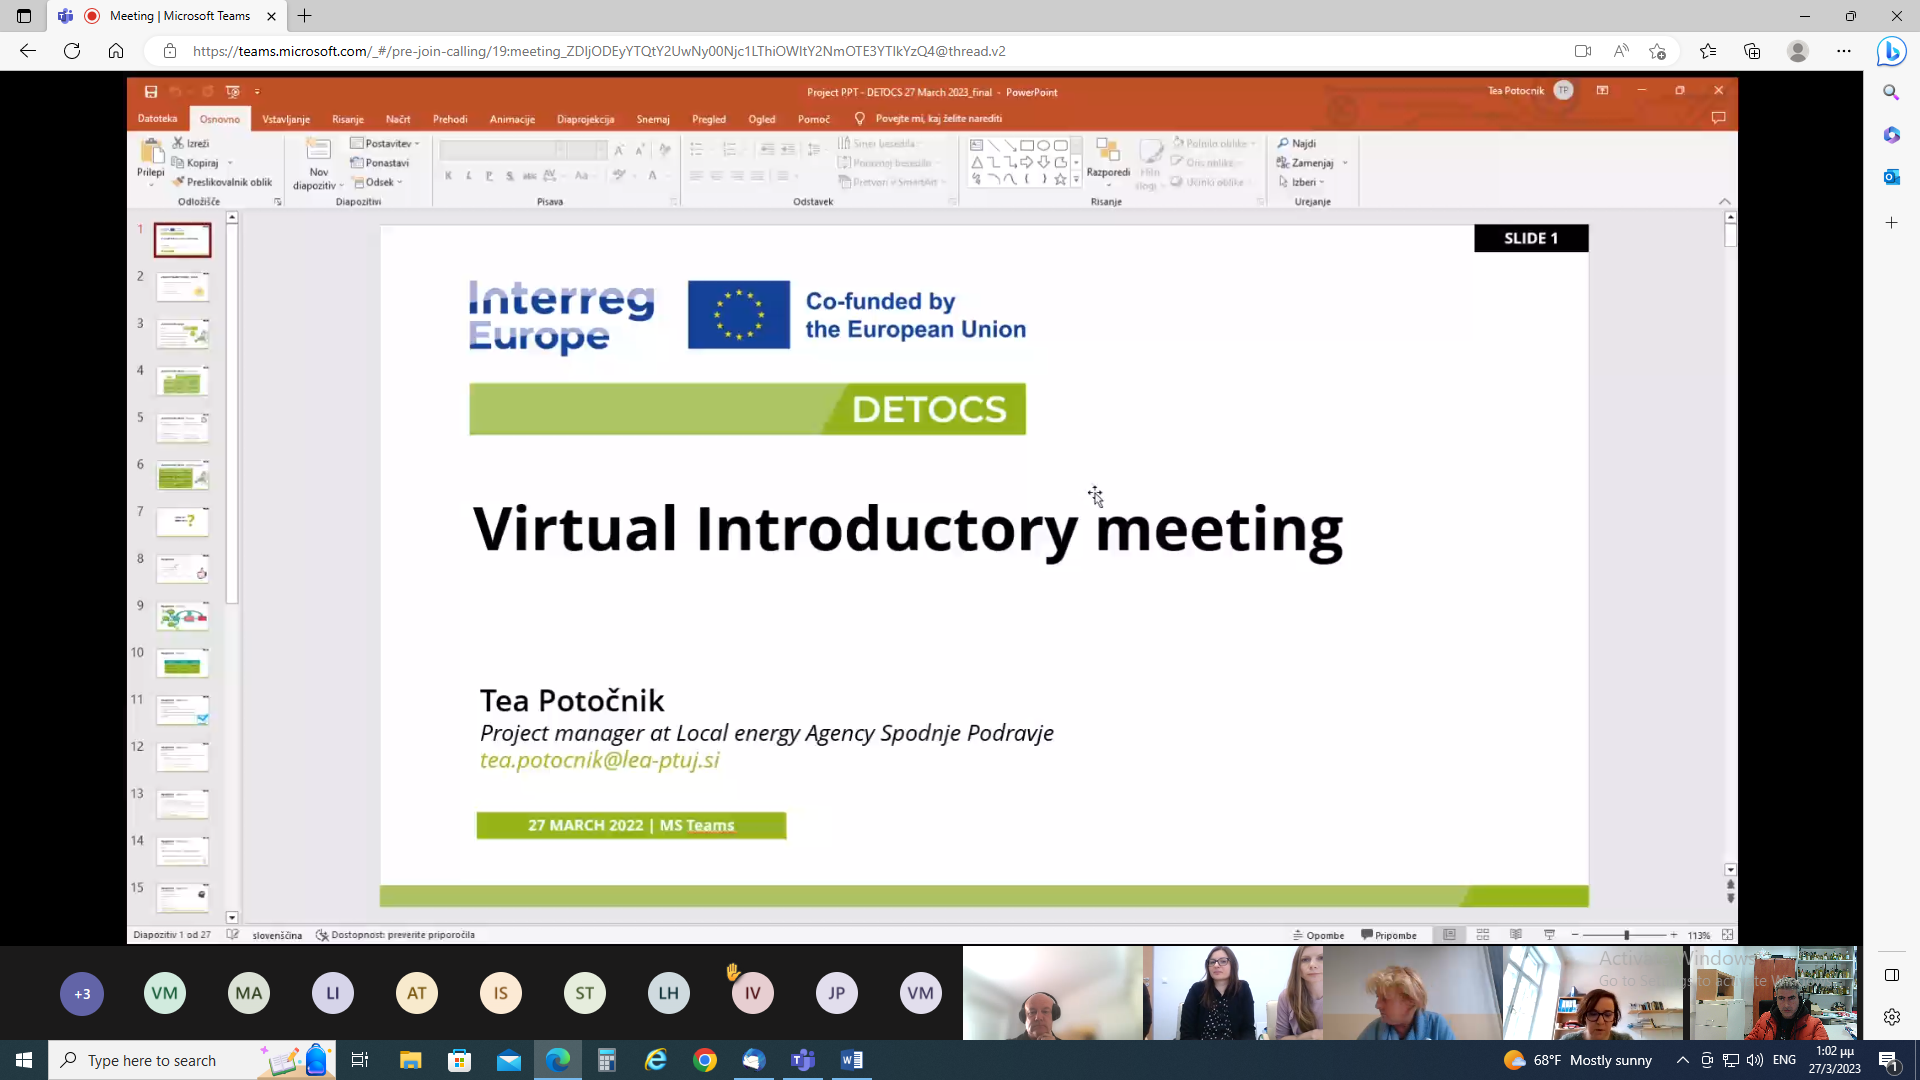Click the Preslikovalnik oblik format painter
1920x1080 pixels.
(222, 182)
